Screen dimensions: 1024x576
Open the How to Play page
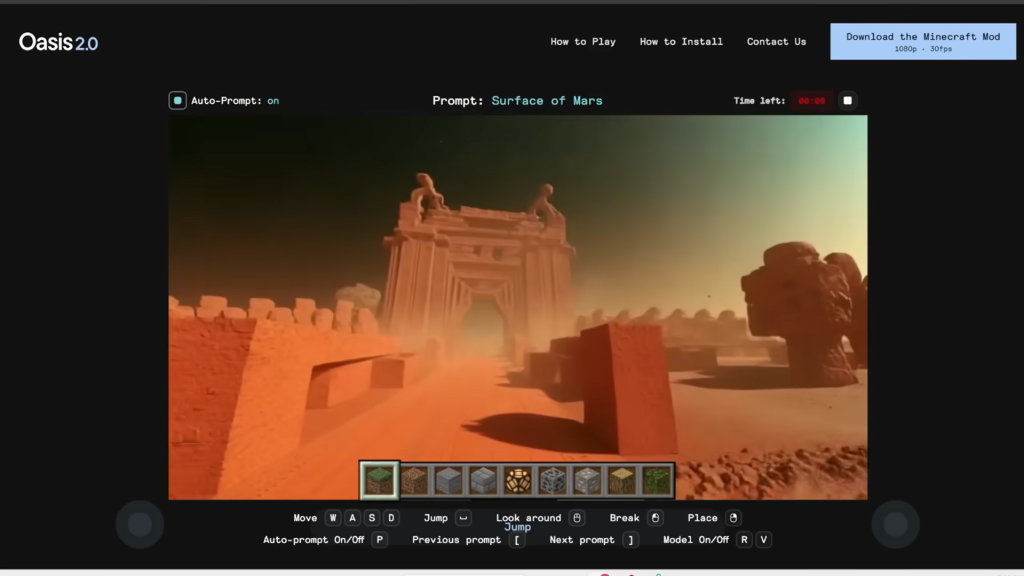point(583,42)
